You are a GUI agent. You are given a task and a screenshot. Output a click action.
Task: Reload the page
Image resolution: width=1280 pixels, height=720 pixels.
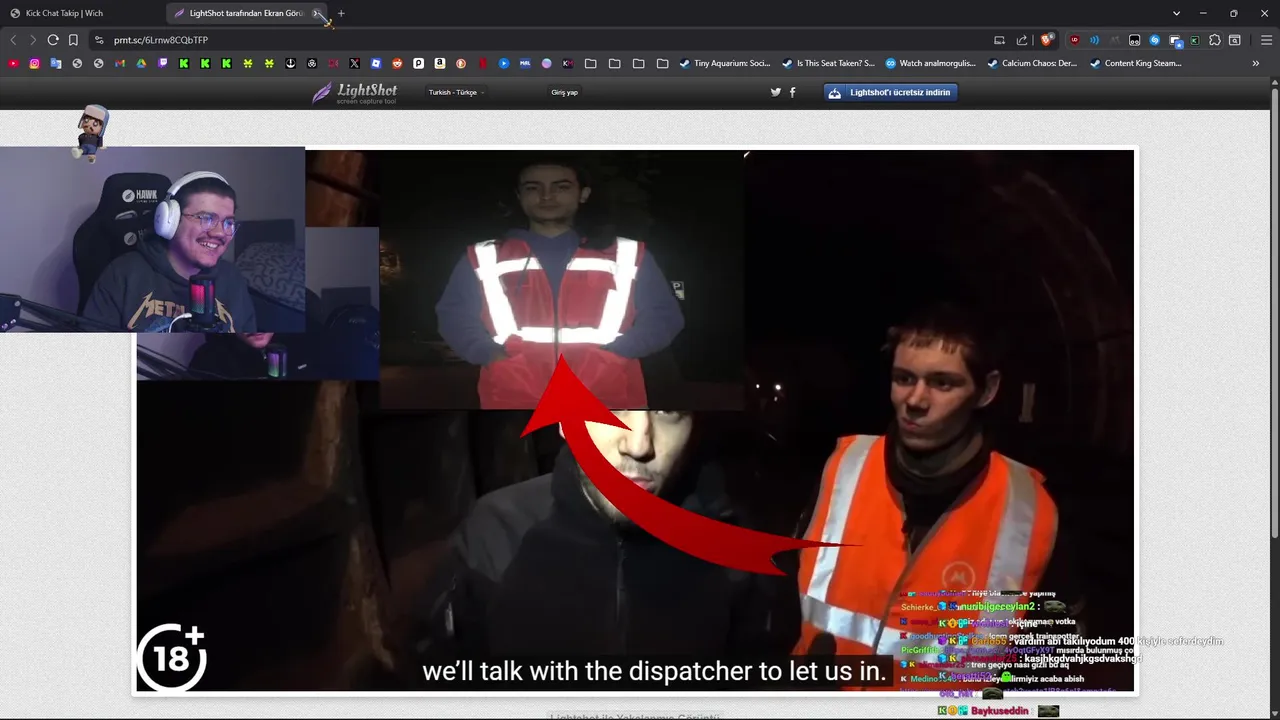coord(53,40)
